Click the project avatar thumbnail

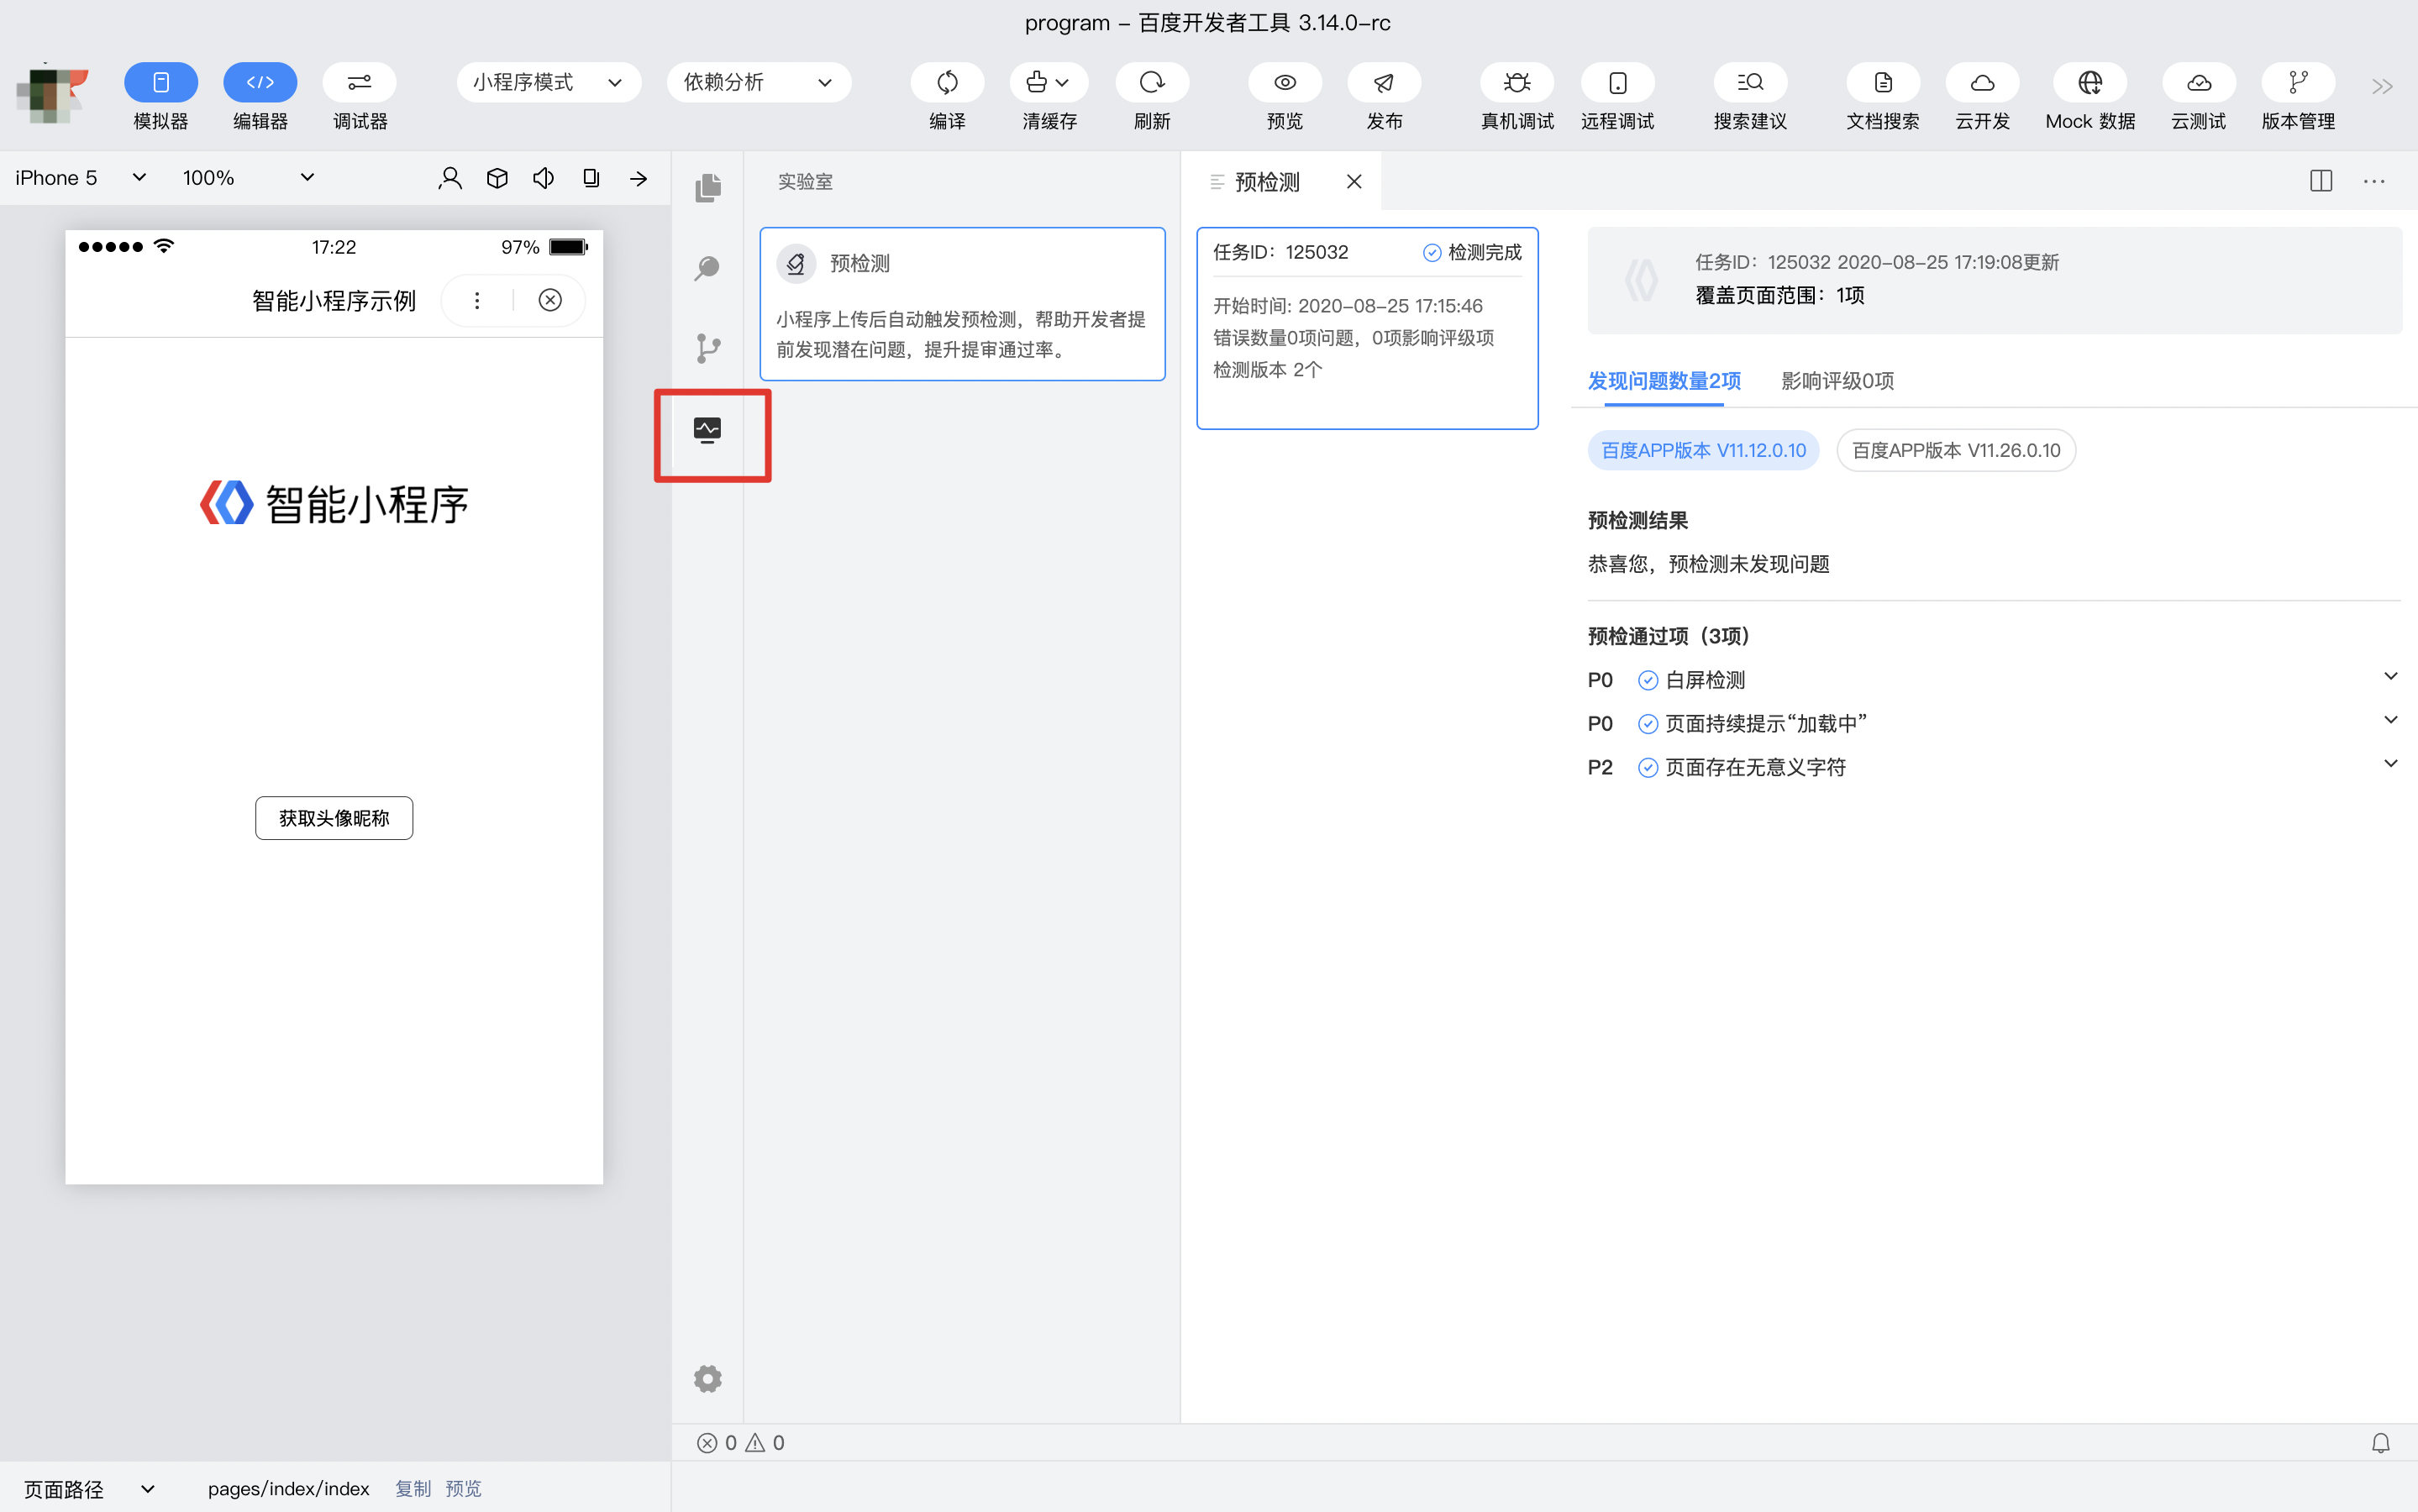pos(52,95)
